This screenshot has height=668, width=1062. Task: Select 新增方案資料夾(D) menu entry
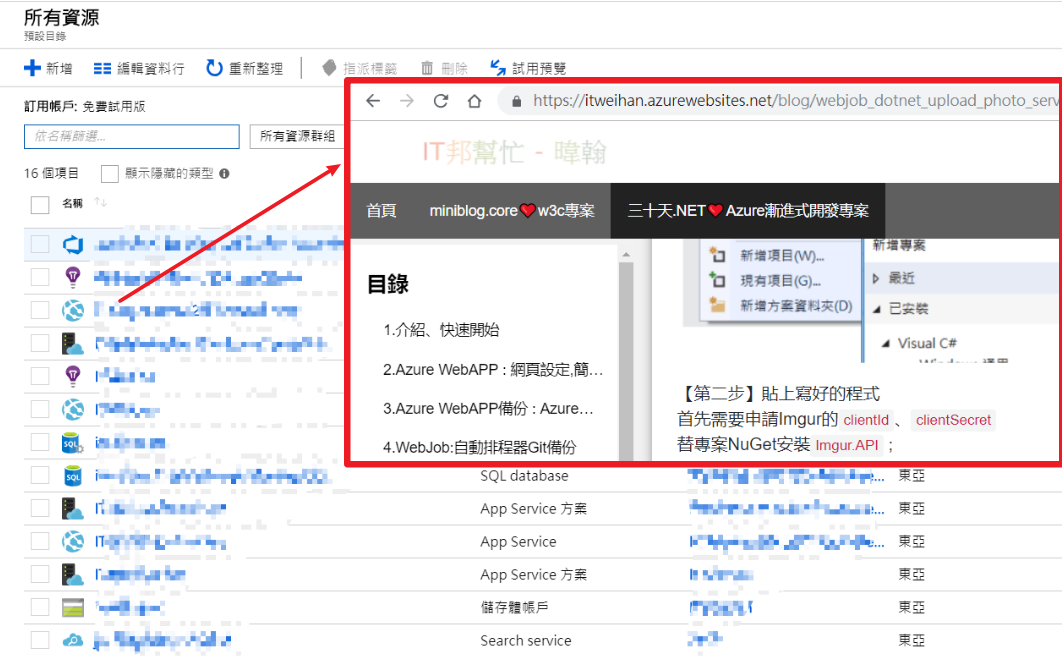[796, 306]
